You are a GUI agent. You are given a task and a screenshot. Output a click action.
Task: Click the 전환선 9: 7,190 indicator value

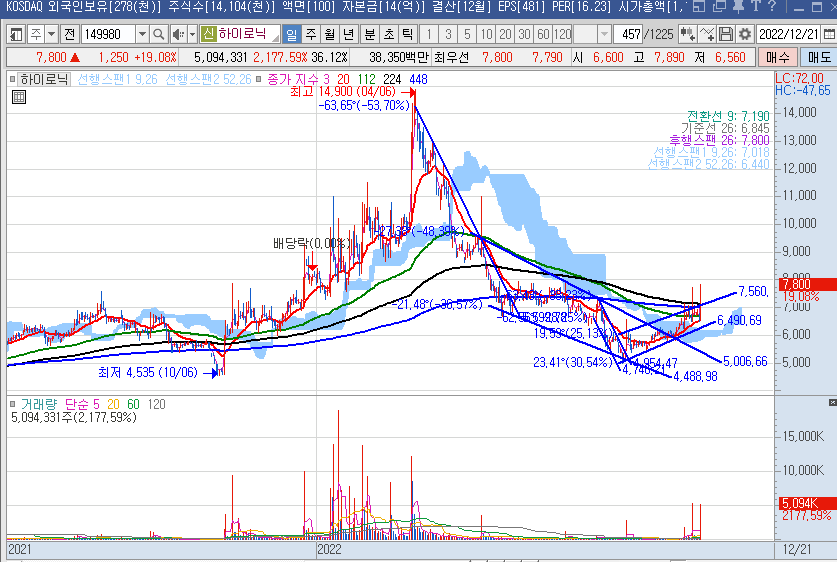point(728,116)
